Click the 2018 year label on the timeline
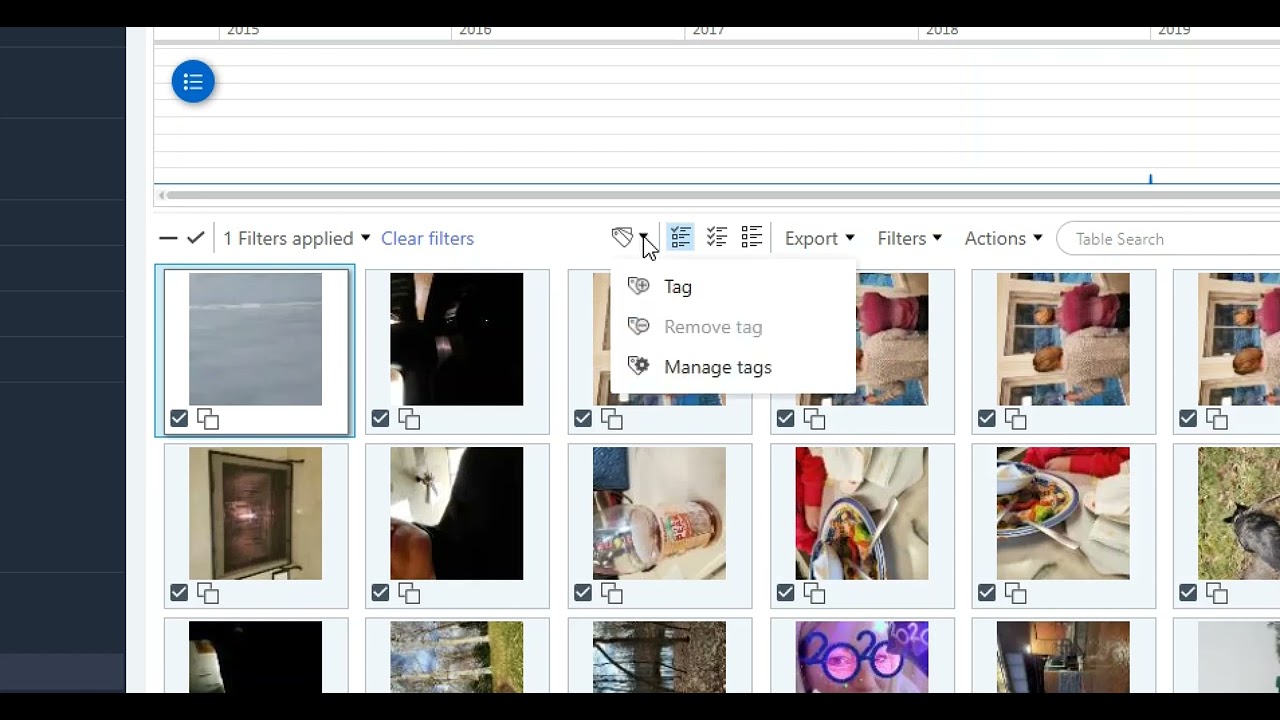 (x=942, y=30)
